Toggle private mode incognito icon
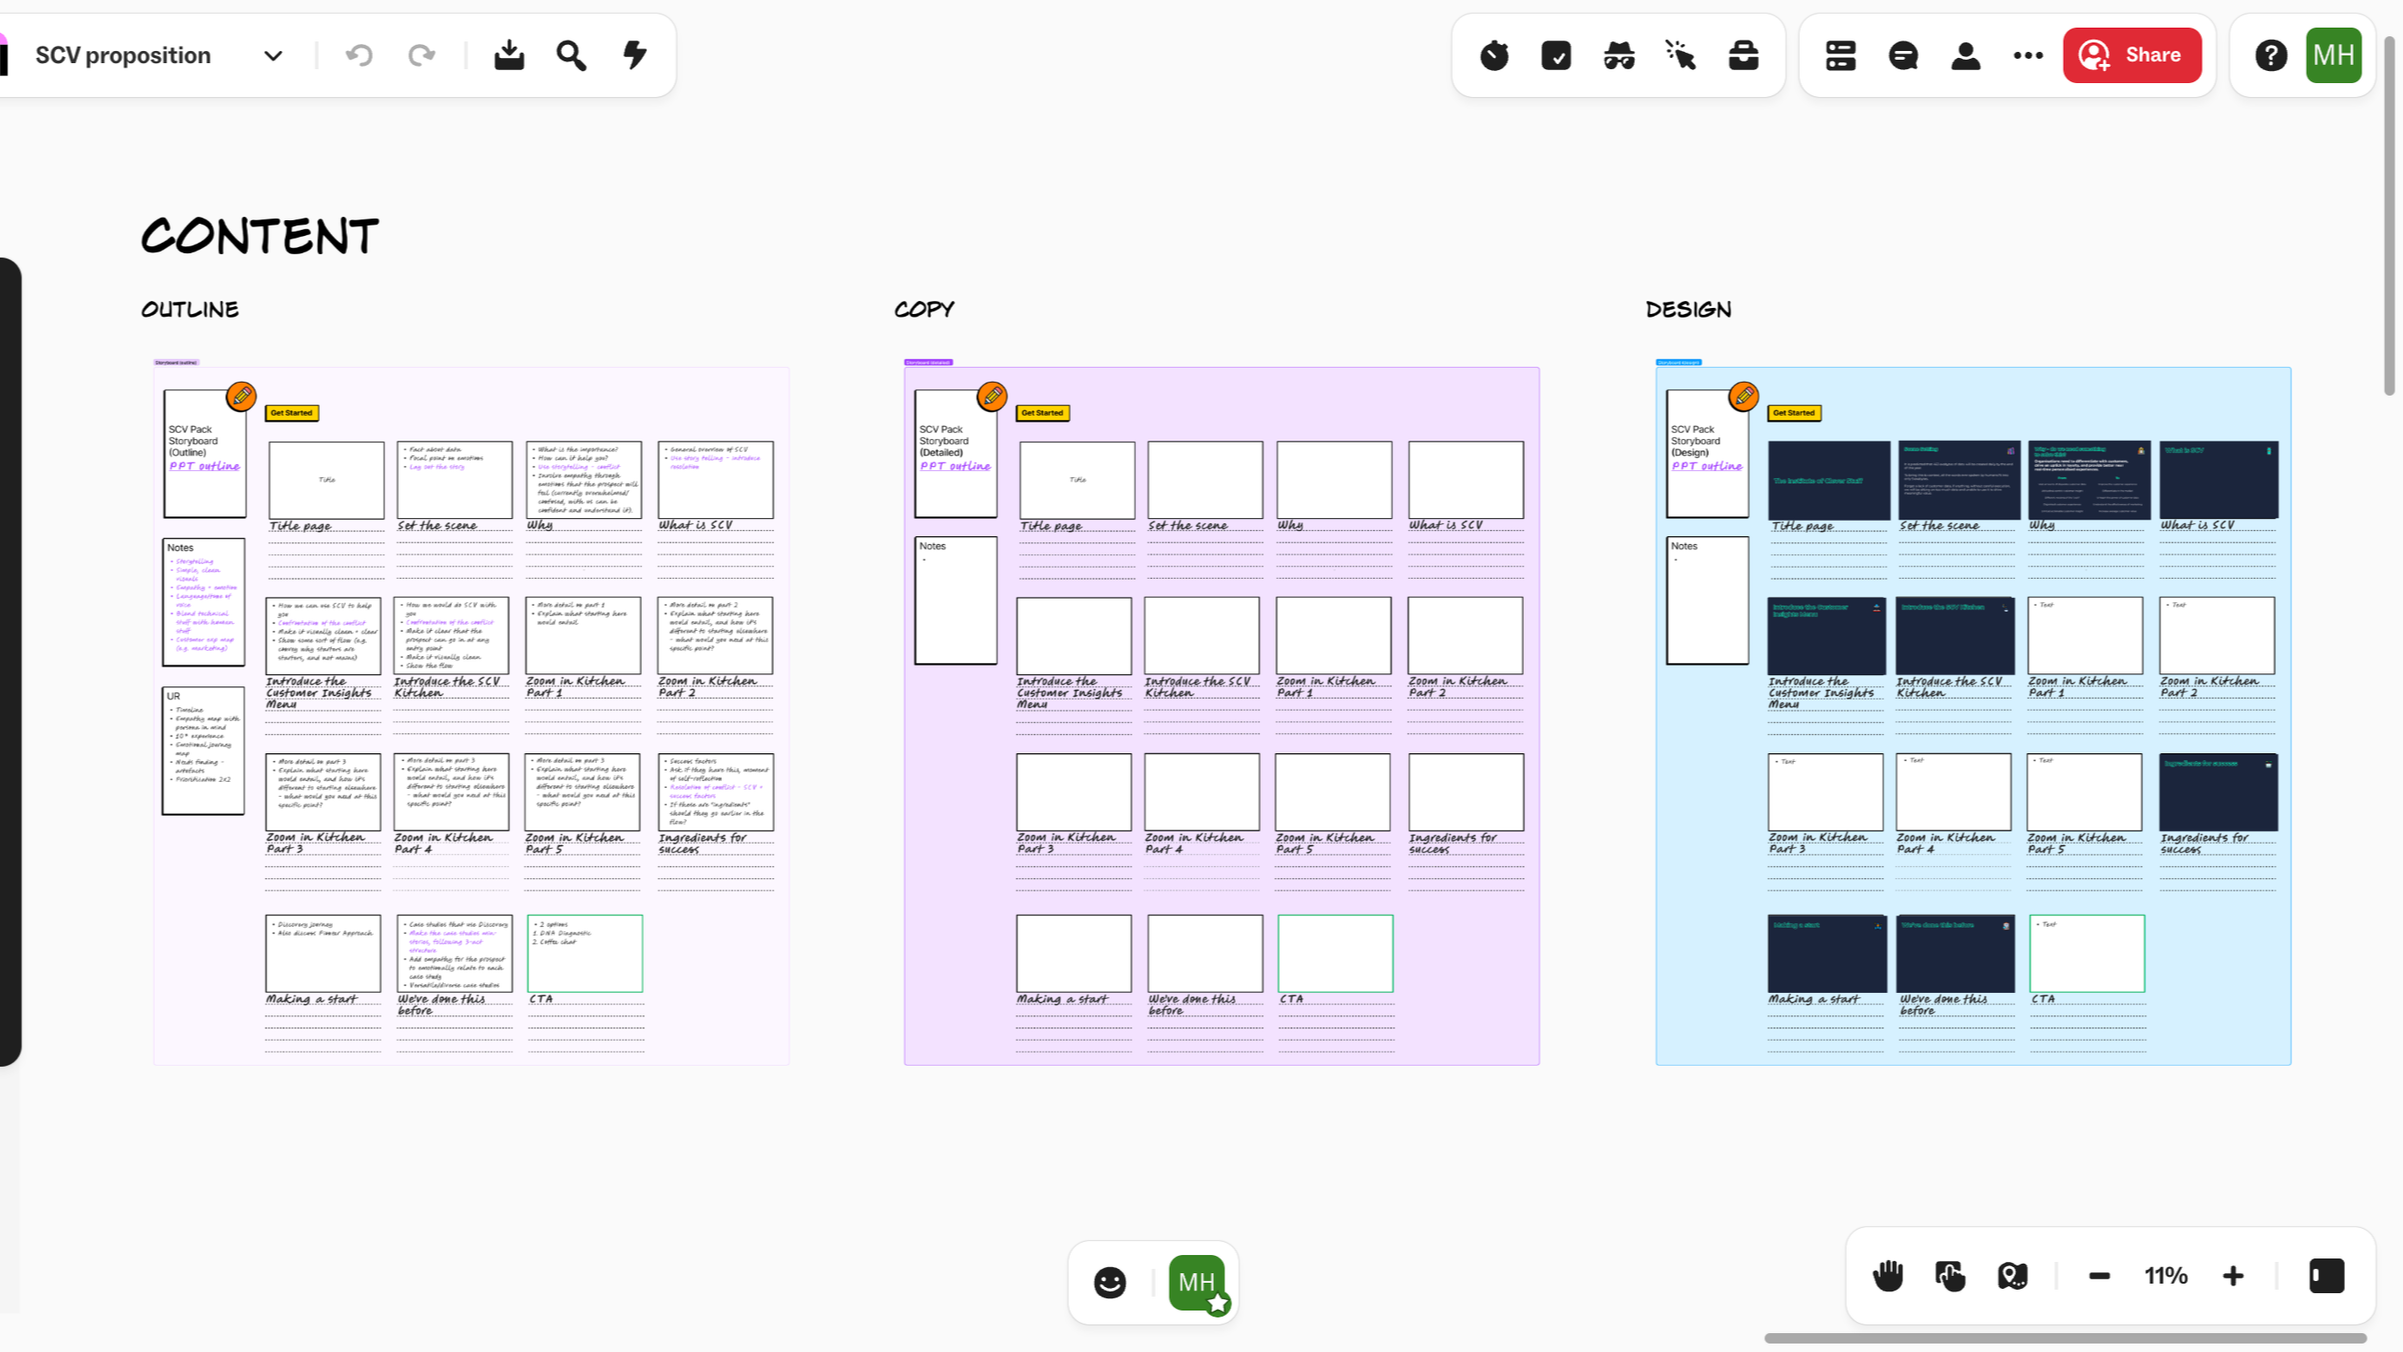 (x=1619, y=55)
